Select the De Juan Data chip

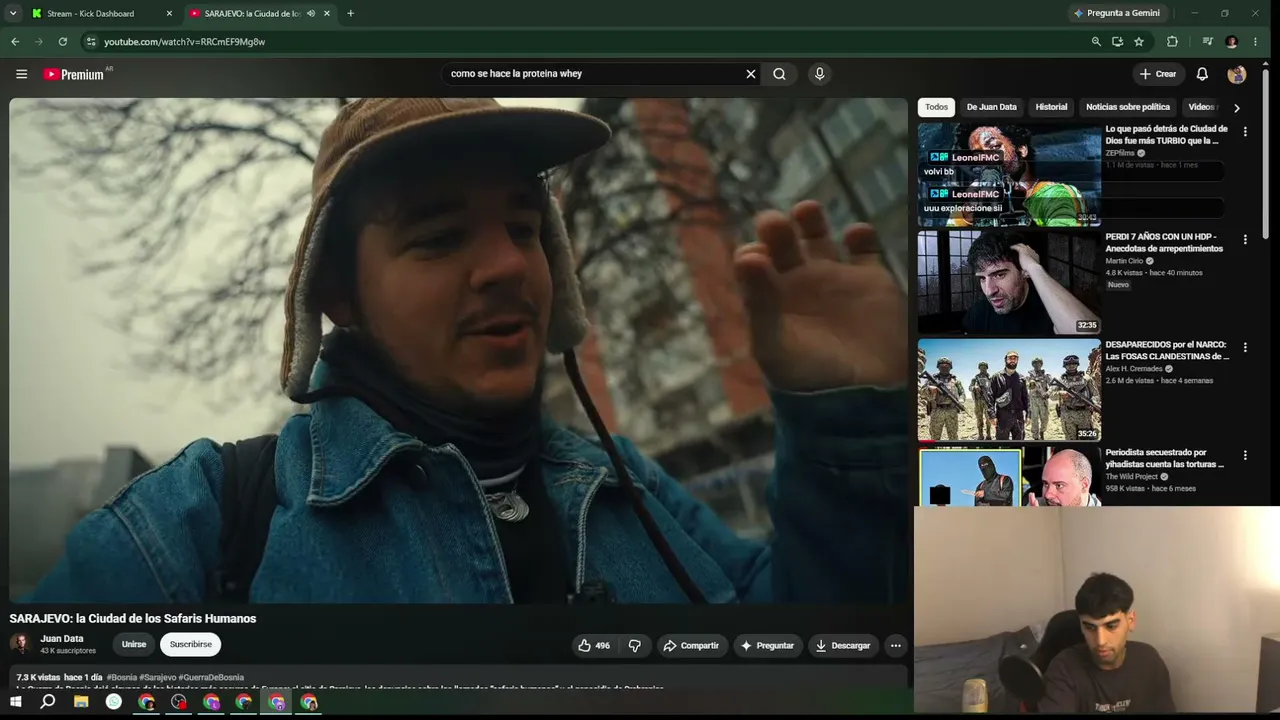tap(991, 107)
